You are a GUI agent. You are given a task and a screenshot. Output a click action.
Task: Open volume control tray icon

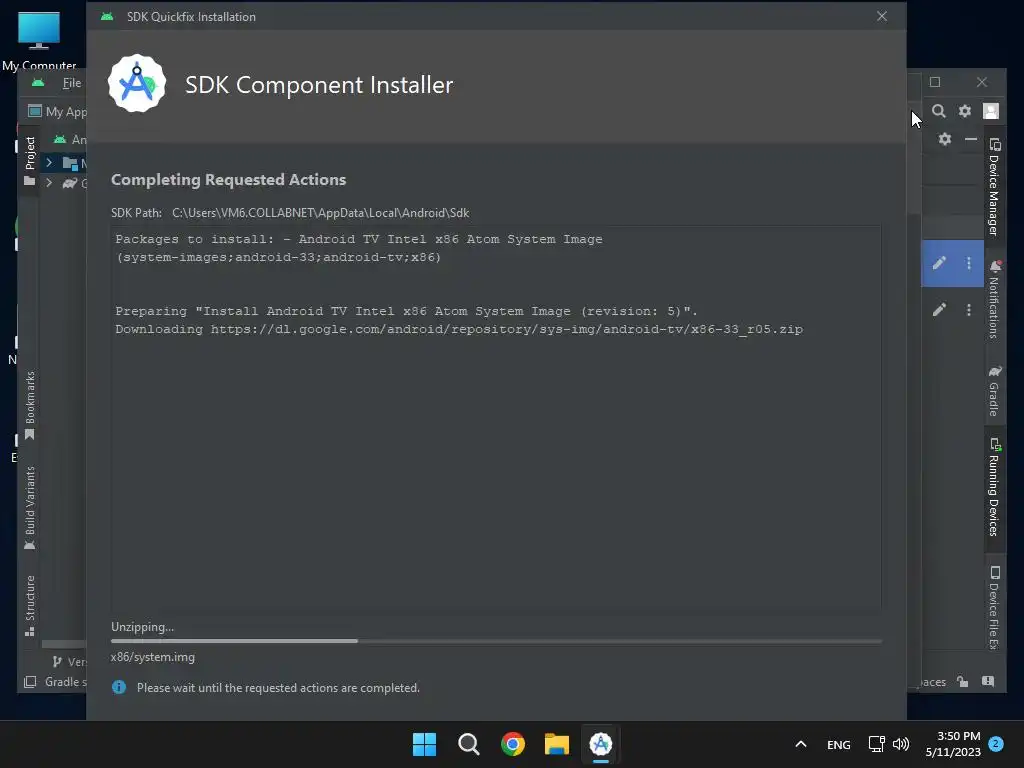pyautogui.click(x=901, y=744)
